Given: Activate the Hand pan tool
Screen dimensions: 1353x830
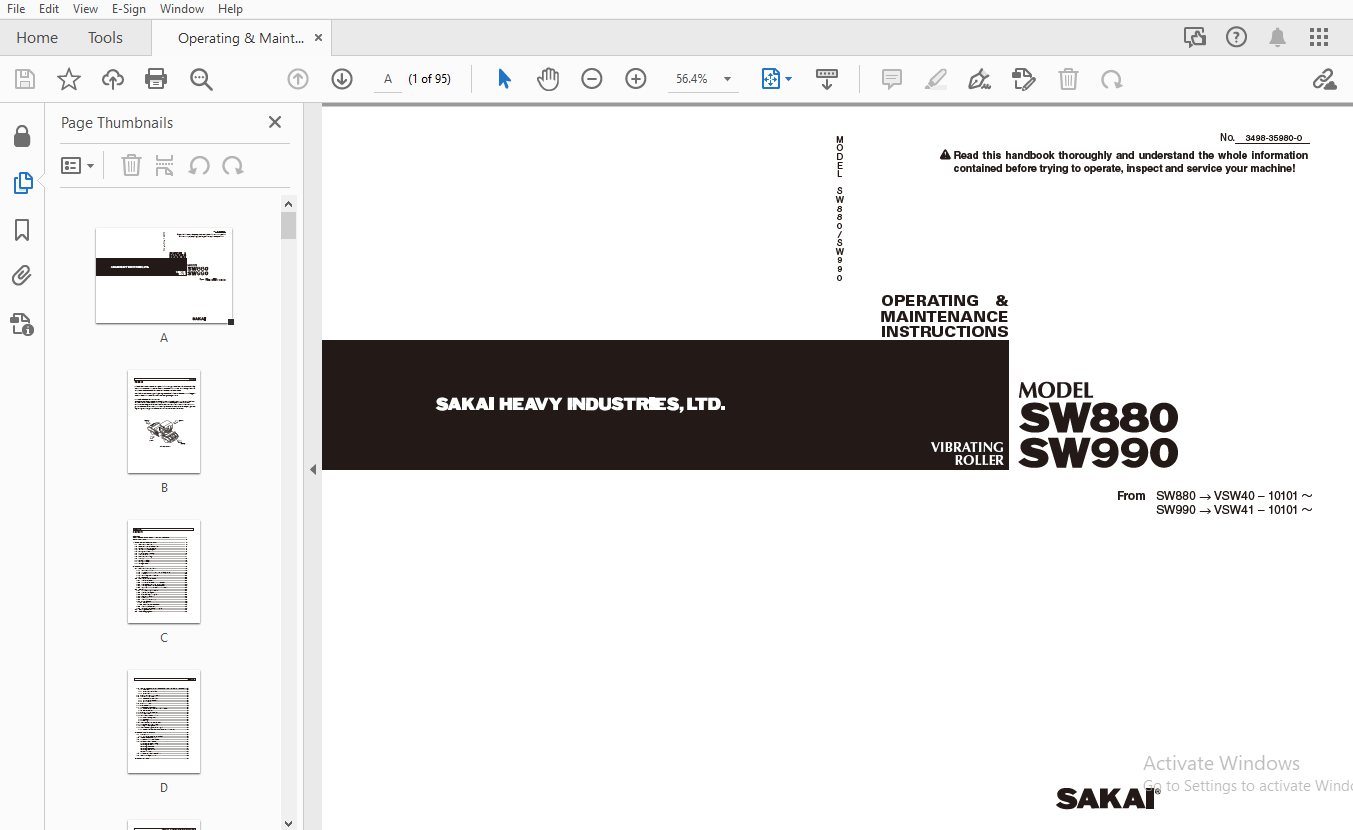Looking at the screenshot, I should coord(548,79).
